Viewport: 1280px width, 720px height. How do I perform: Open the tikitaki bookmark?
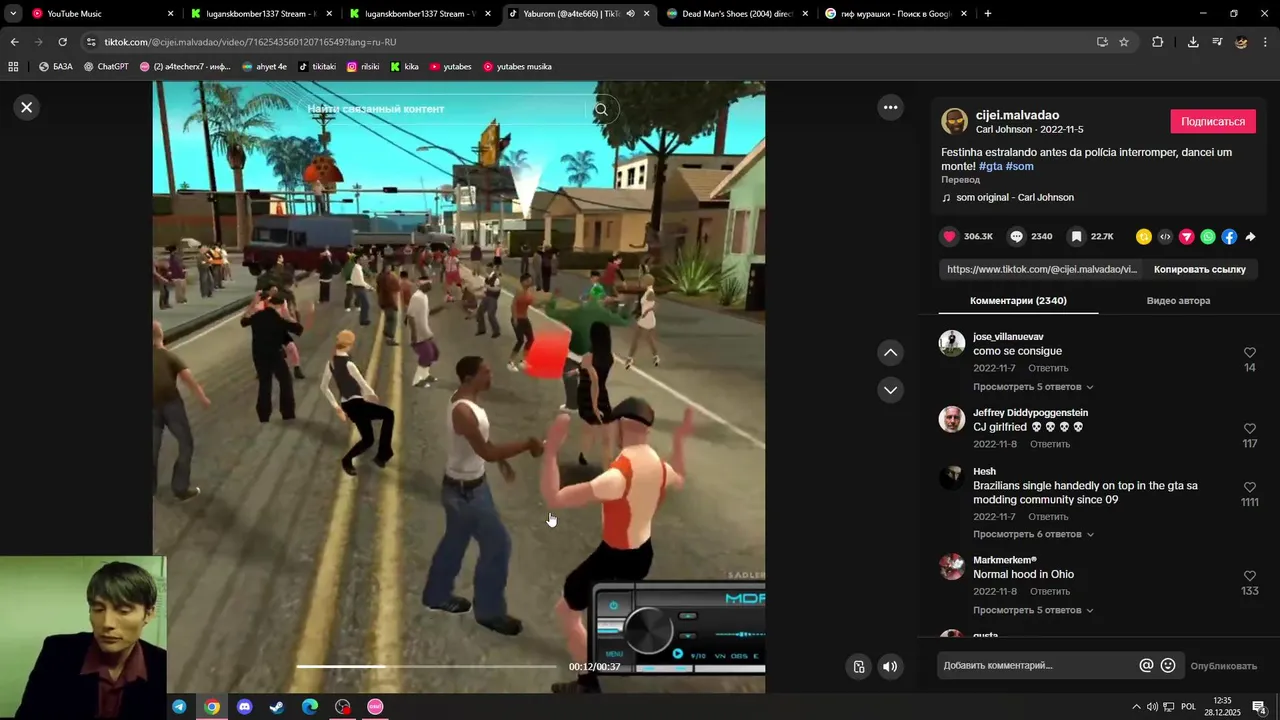[317, 67]
